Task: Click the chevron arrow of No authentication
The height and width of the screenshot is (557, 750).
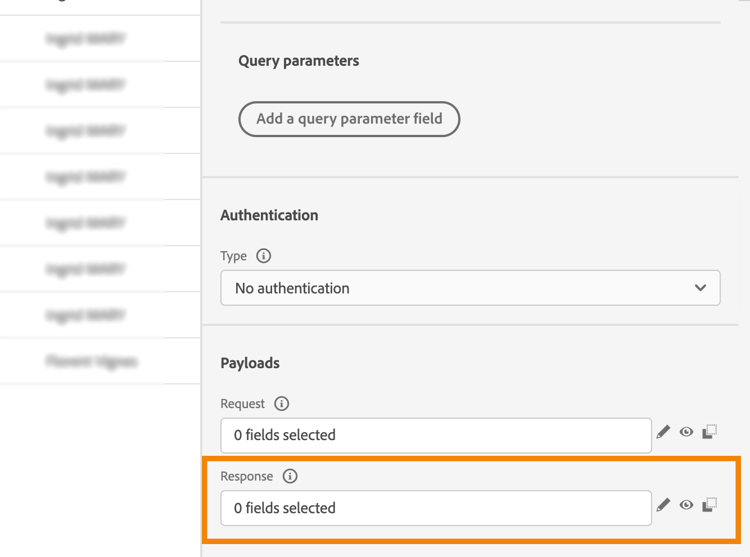Action: pos(700,288)
